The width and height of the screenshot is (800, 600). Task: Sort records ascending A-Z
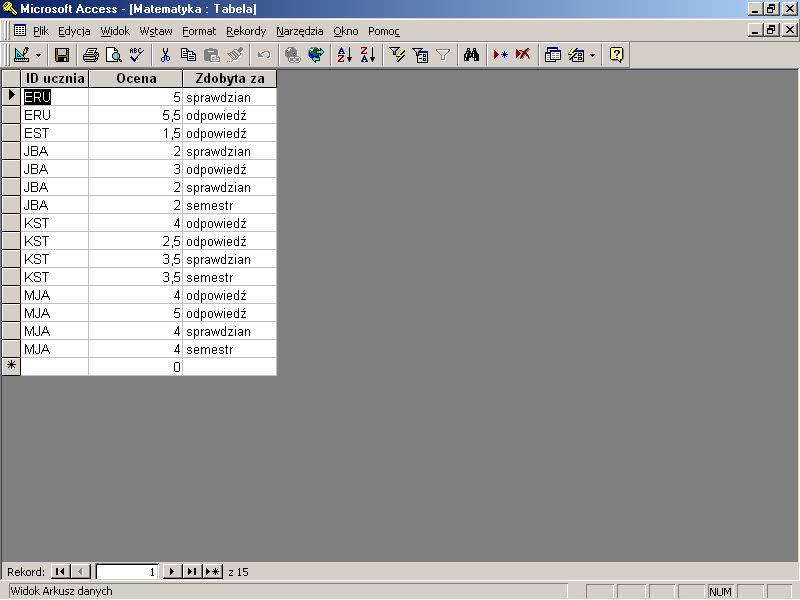(343, 55)
